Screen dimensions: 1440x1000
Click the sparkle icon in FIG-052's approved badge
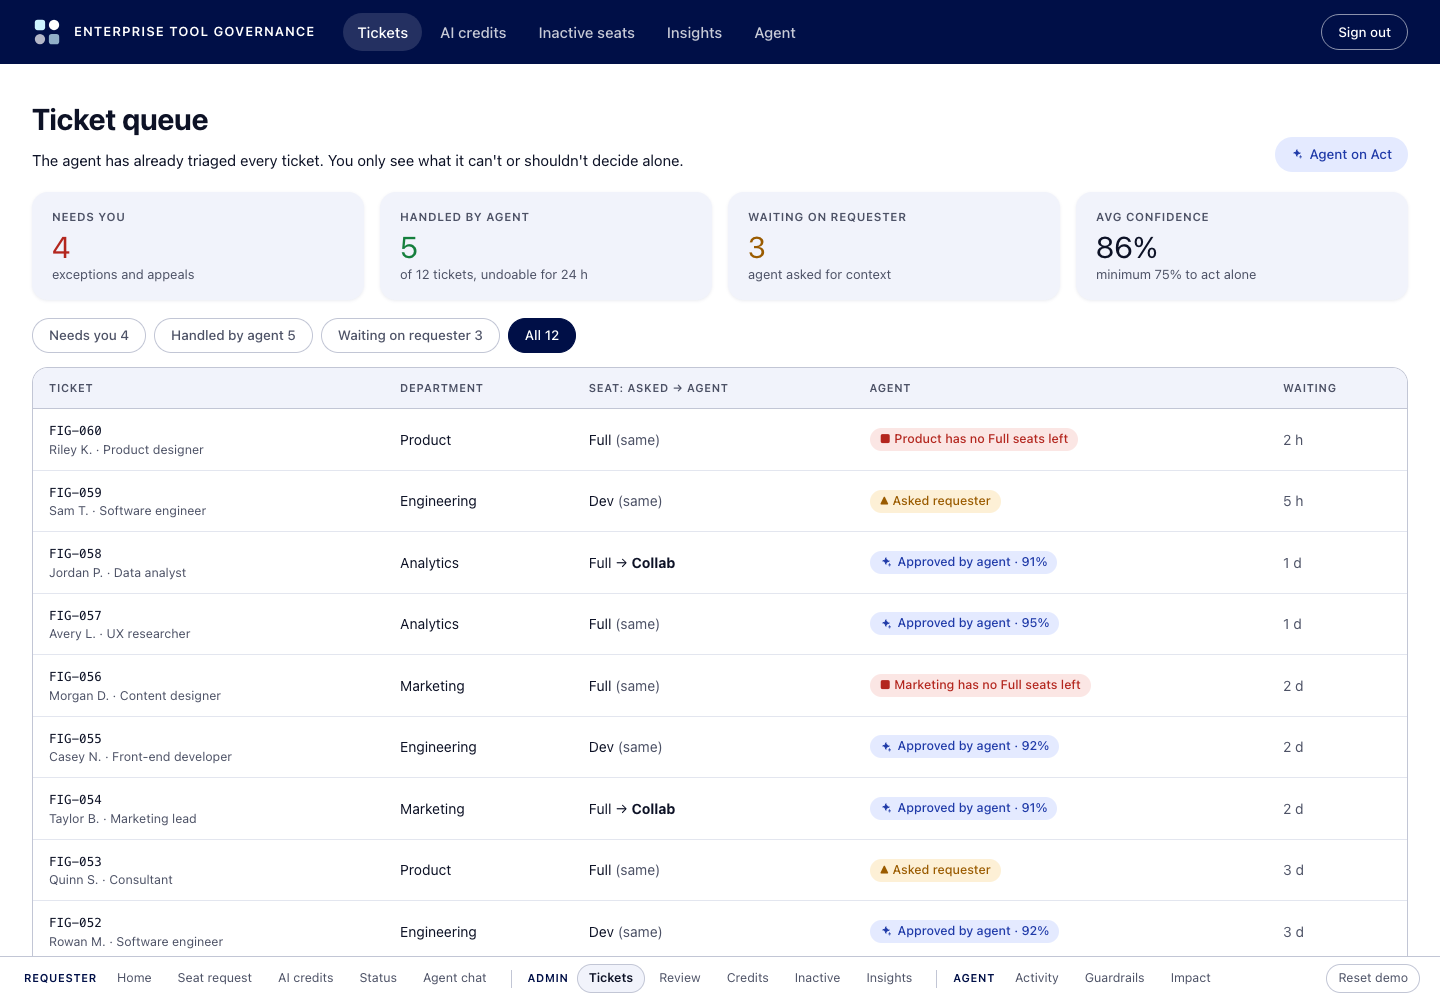[x=886, y=932]
